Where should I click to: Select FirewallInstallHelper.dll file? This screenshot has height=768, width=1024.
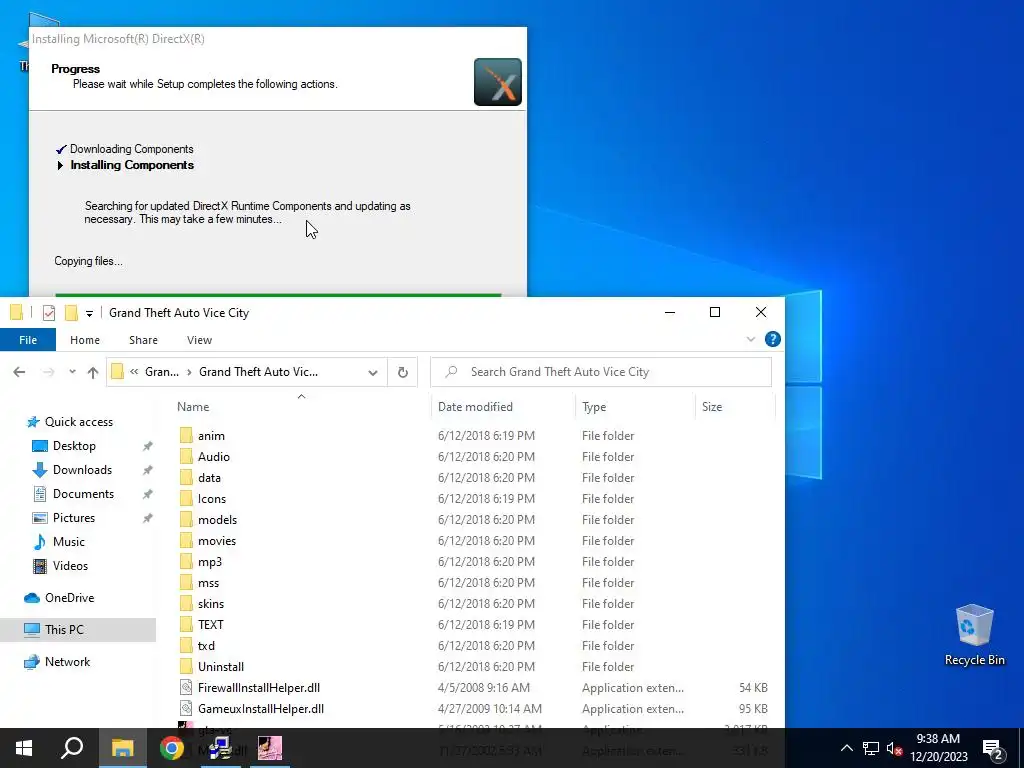[259, 688]
